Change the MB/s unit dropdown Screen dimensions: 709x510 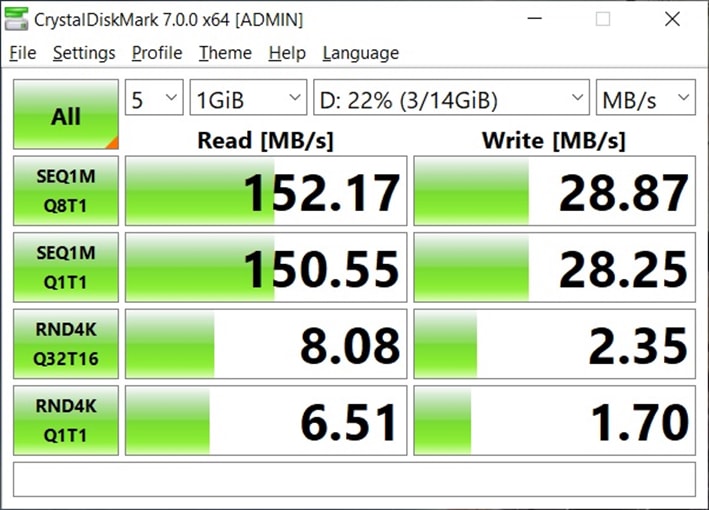point(645,99)
